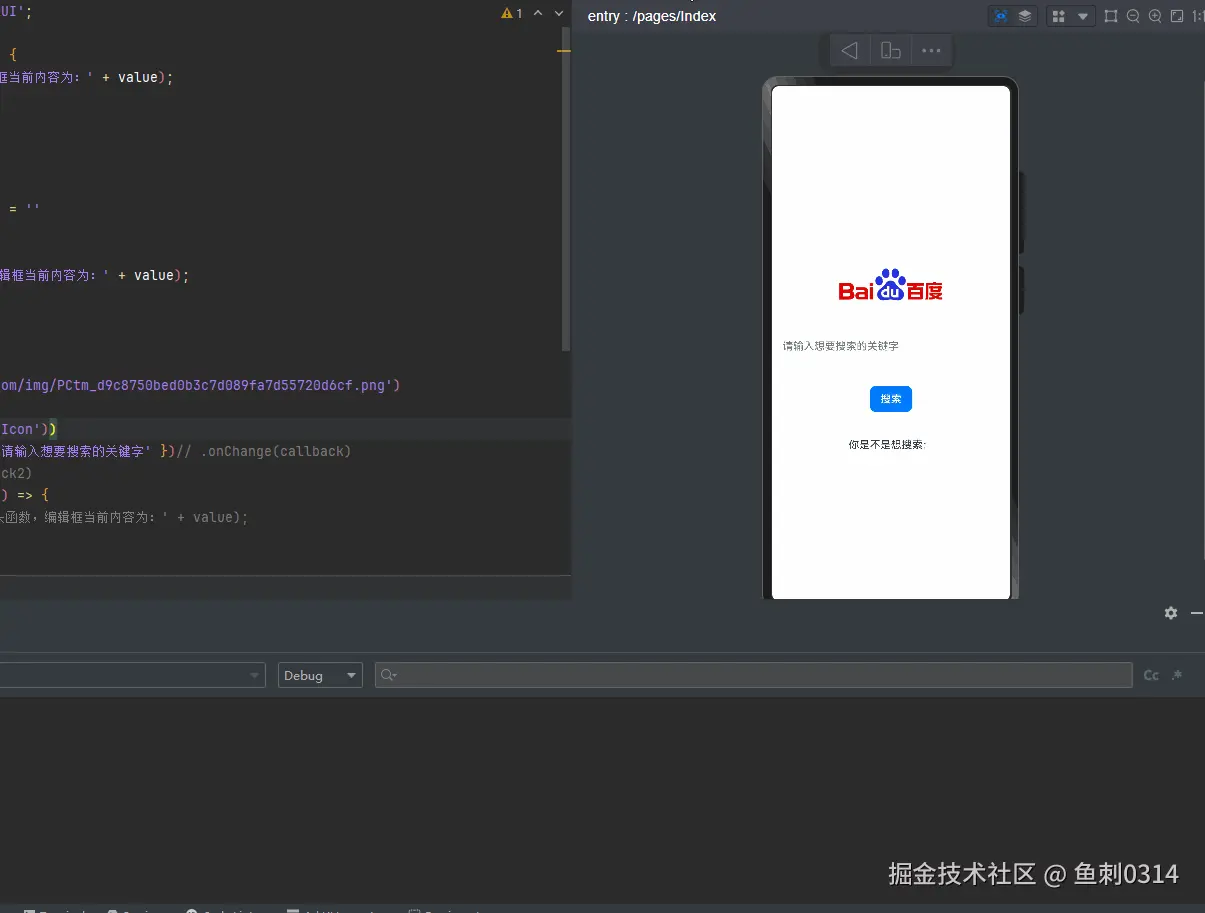Click the editor vertical scrollbar
This screenshot has height=913, width=1205.
(x=565, y=190)
